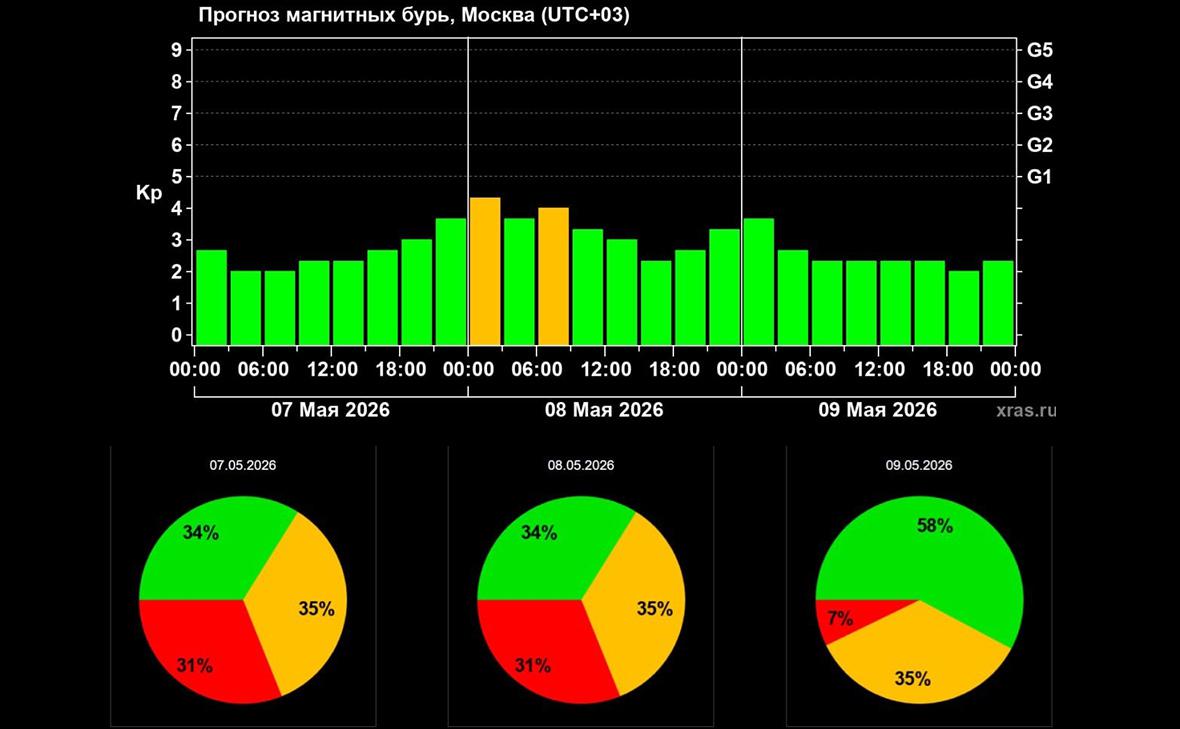
Task: Click the G5 storm level label
Action: point(1039,50)
